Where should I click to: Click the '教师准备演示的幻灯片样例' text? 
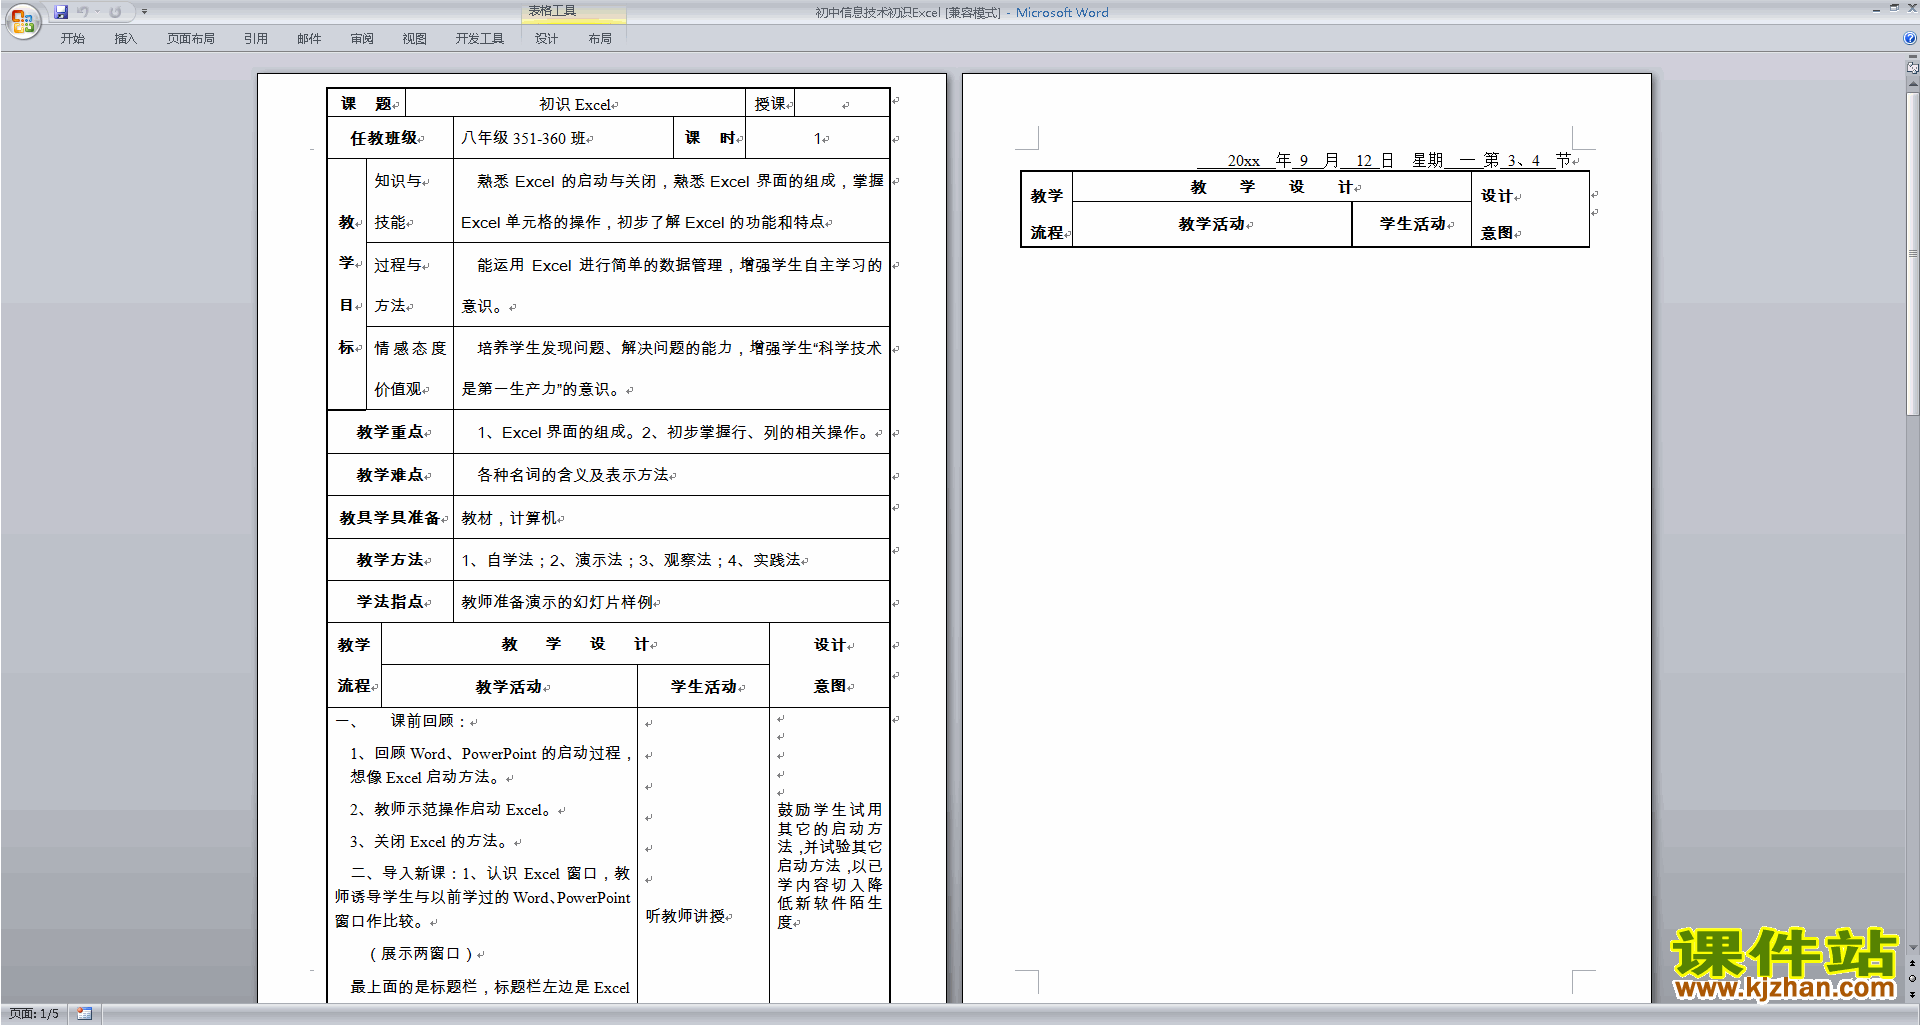point(557,602)
